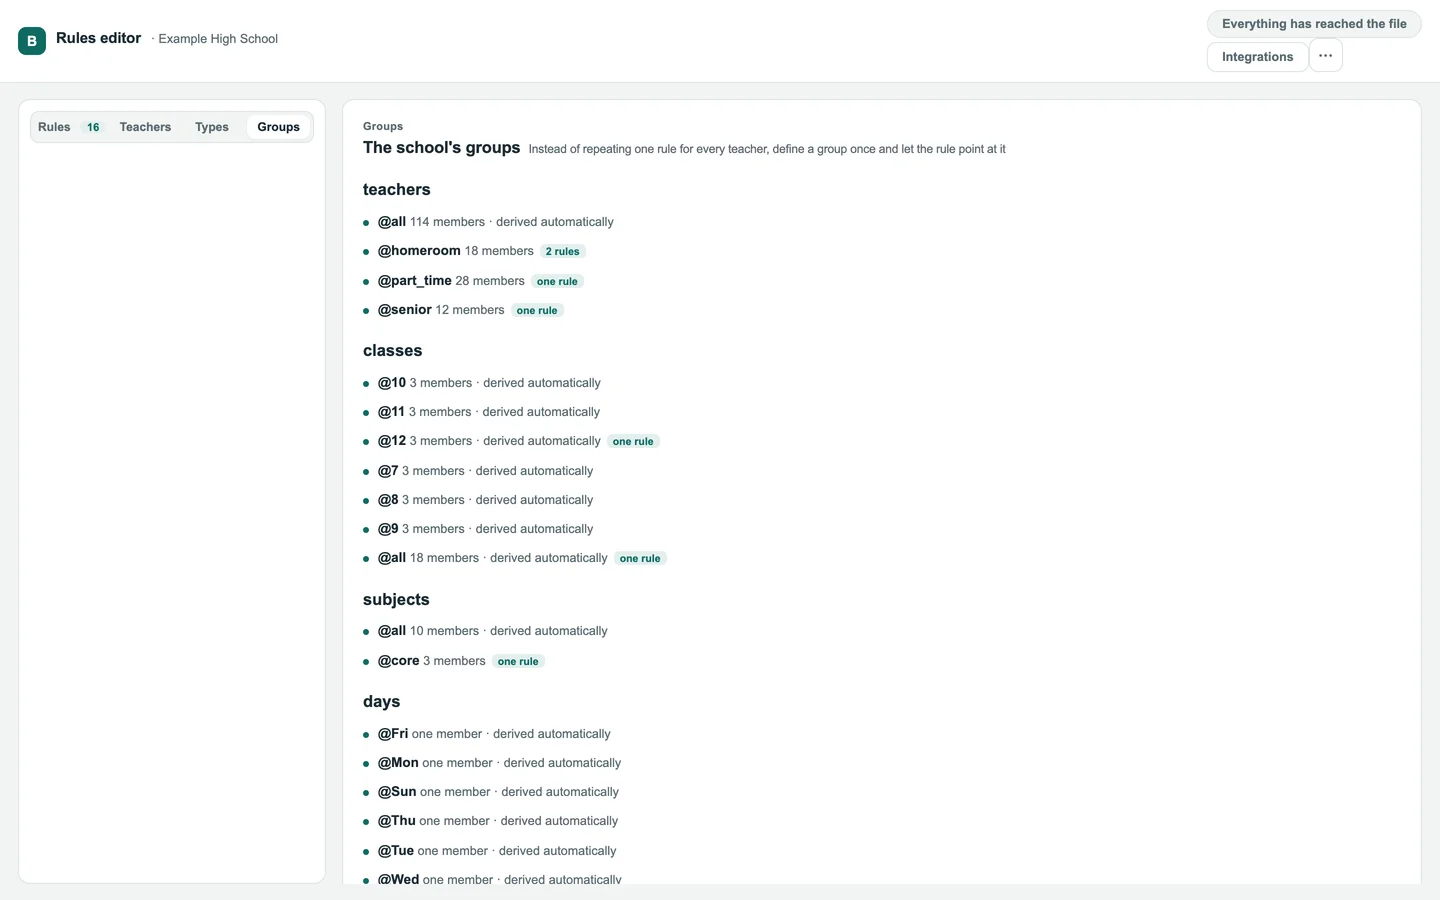
Task: Select the Groups tab
Action: pos(278,127)
